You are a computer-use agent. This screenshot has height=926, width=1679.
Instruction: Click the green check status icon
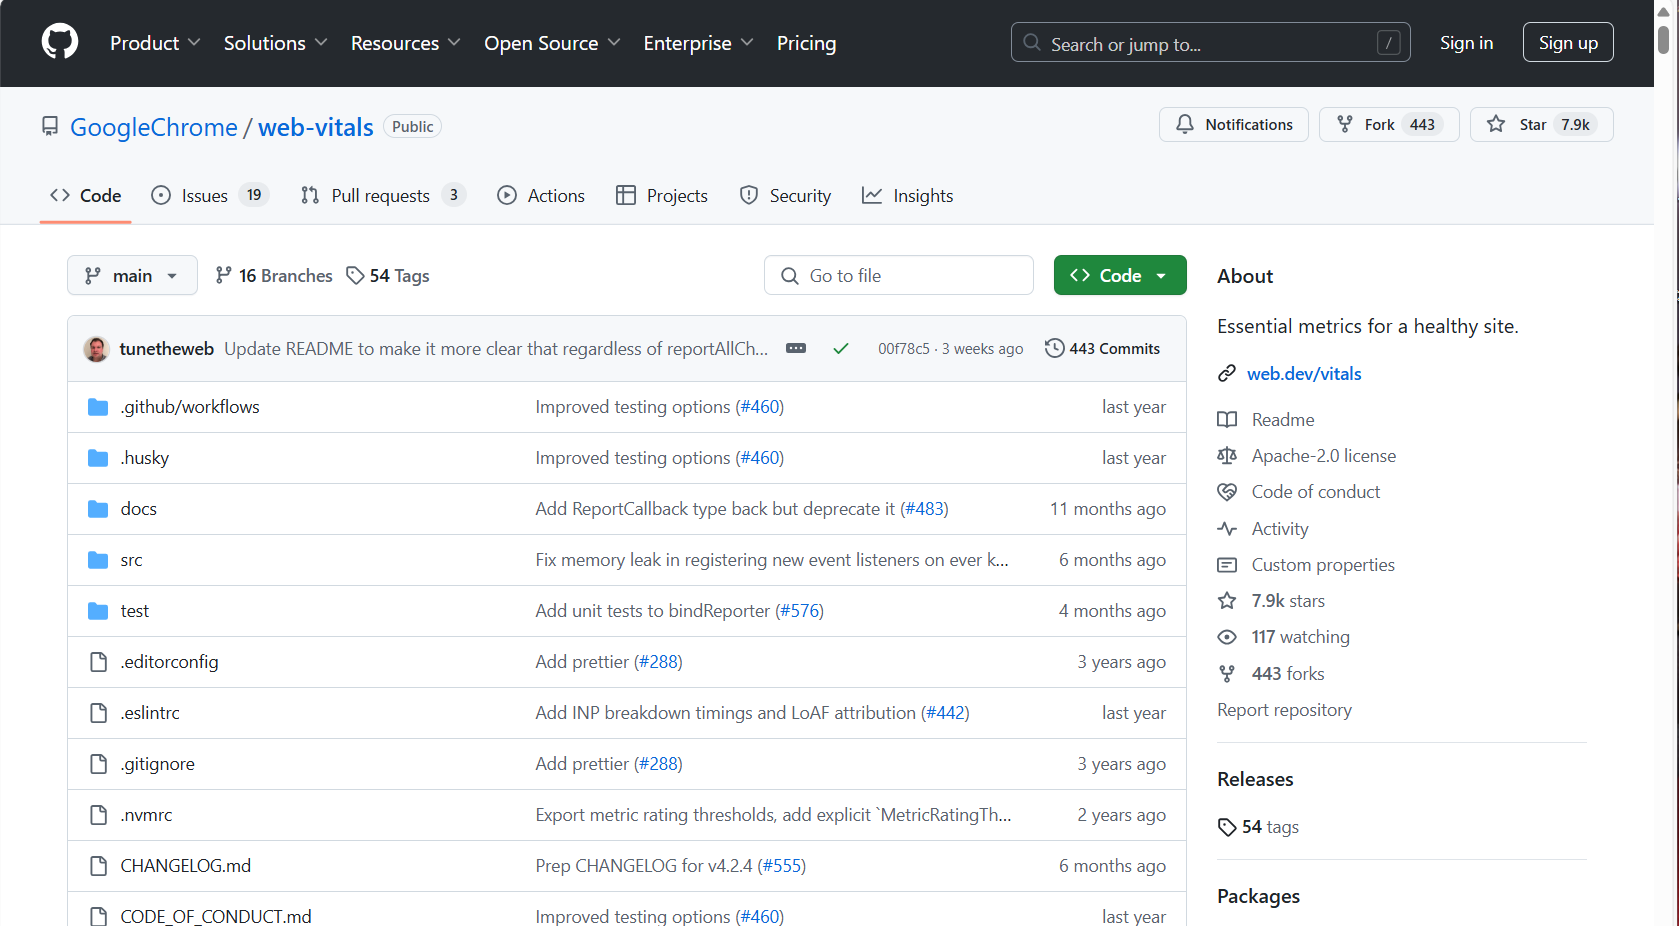[x=841, y=348]
